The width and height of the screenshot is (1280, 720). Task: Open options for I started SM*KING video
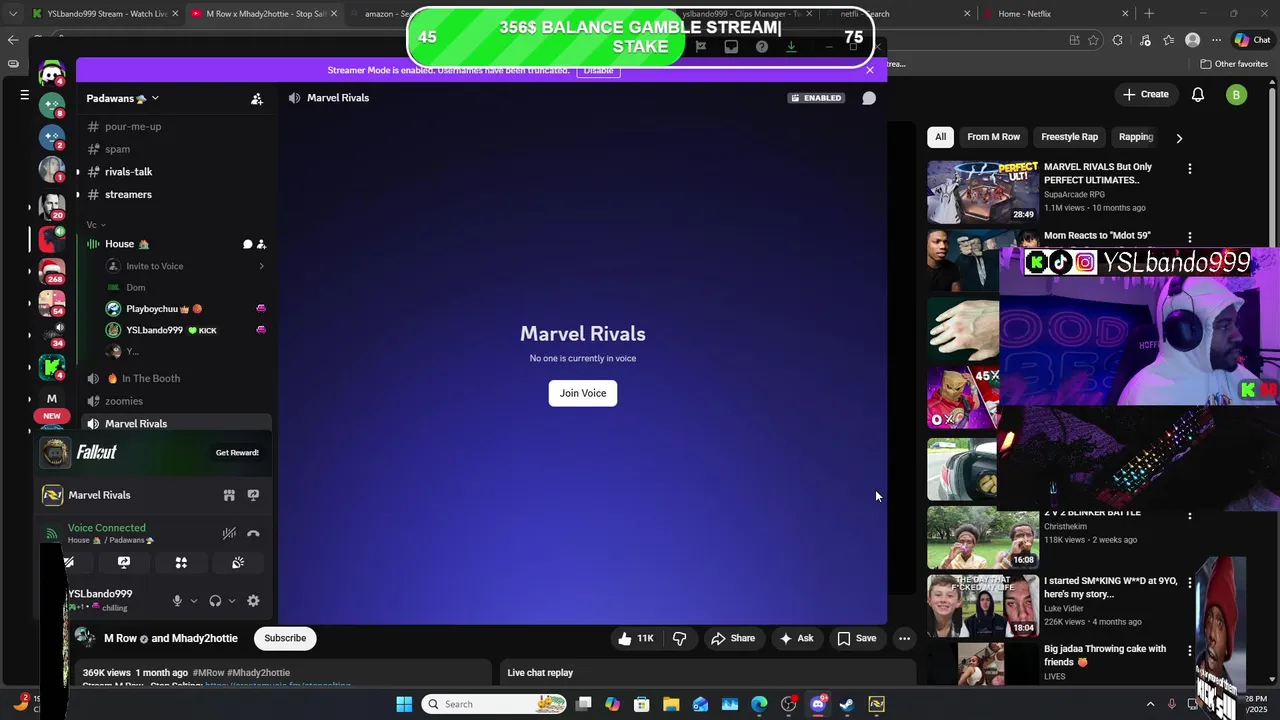coord(1190,583)
